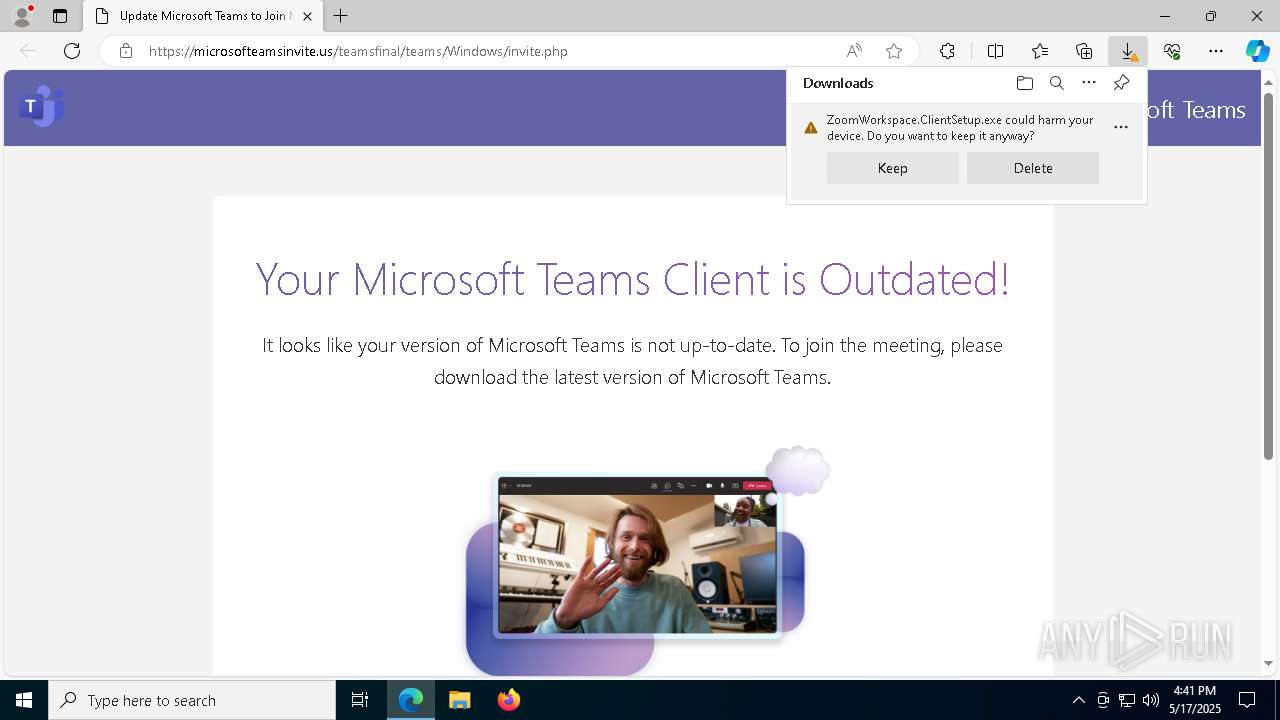Open the volume tray icon
1280x720 pixels.
coord(1151,700)
